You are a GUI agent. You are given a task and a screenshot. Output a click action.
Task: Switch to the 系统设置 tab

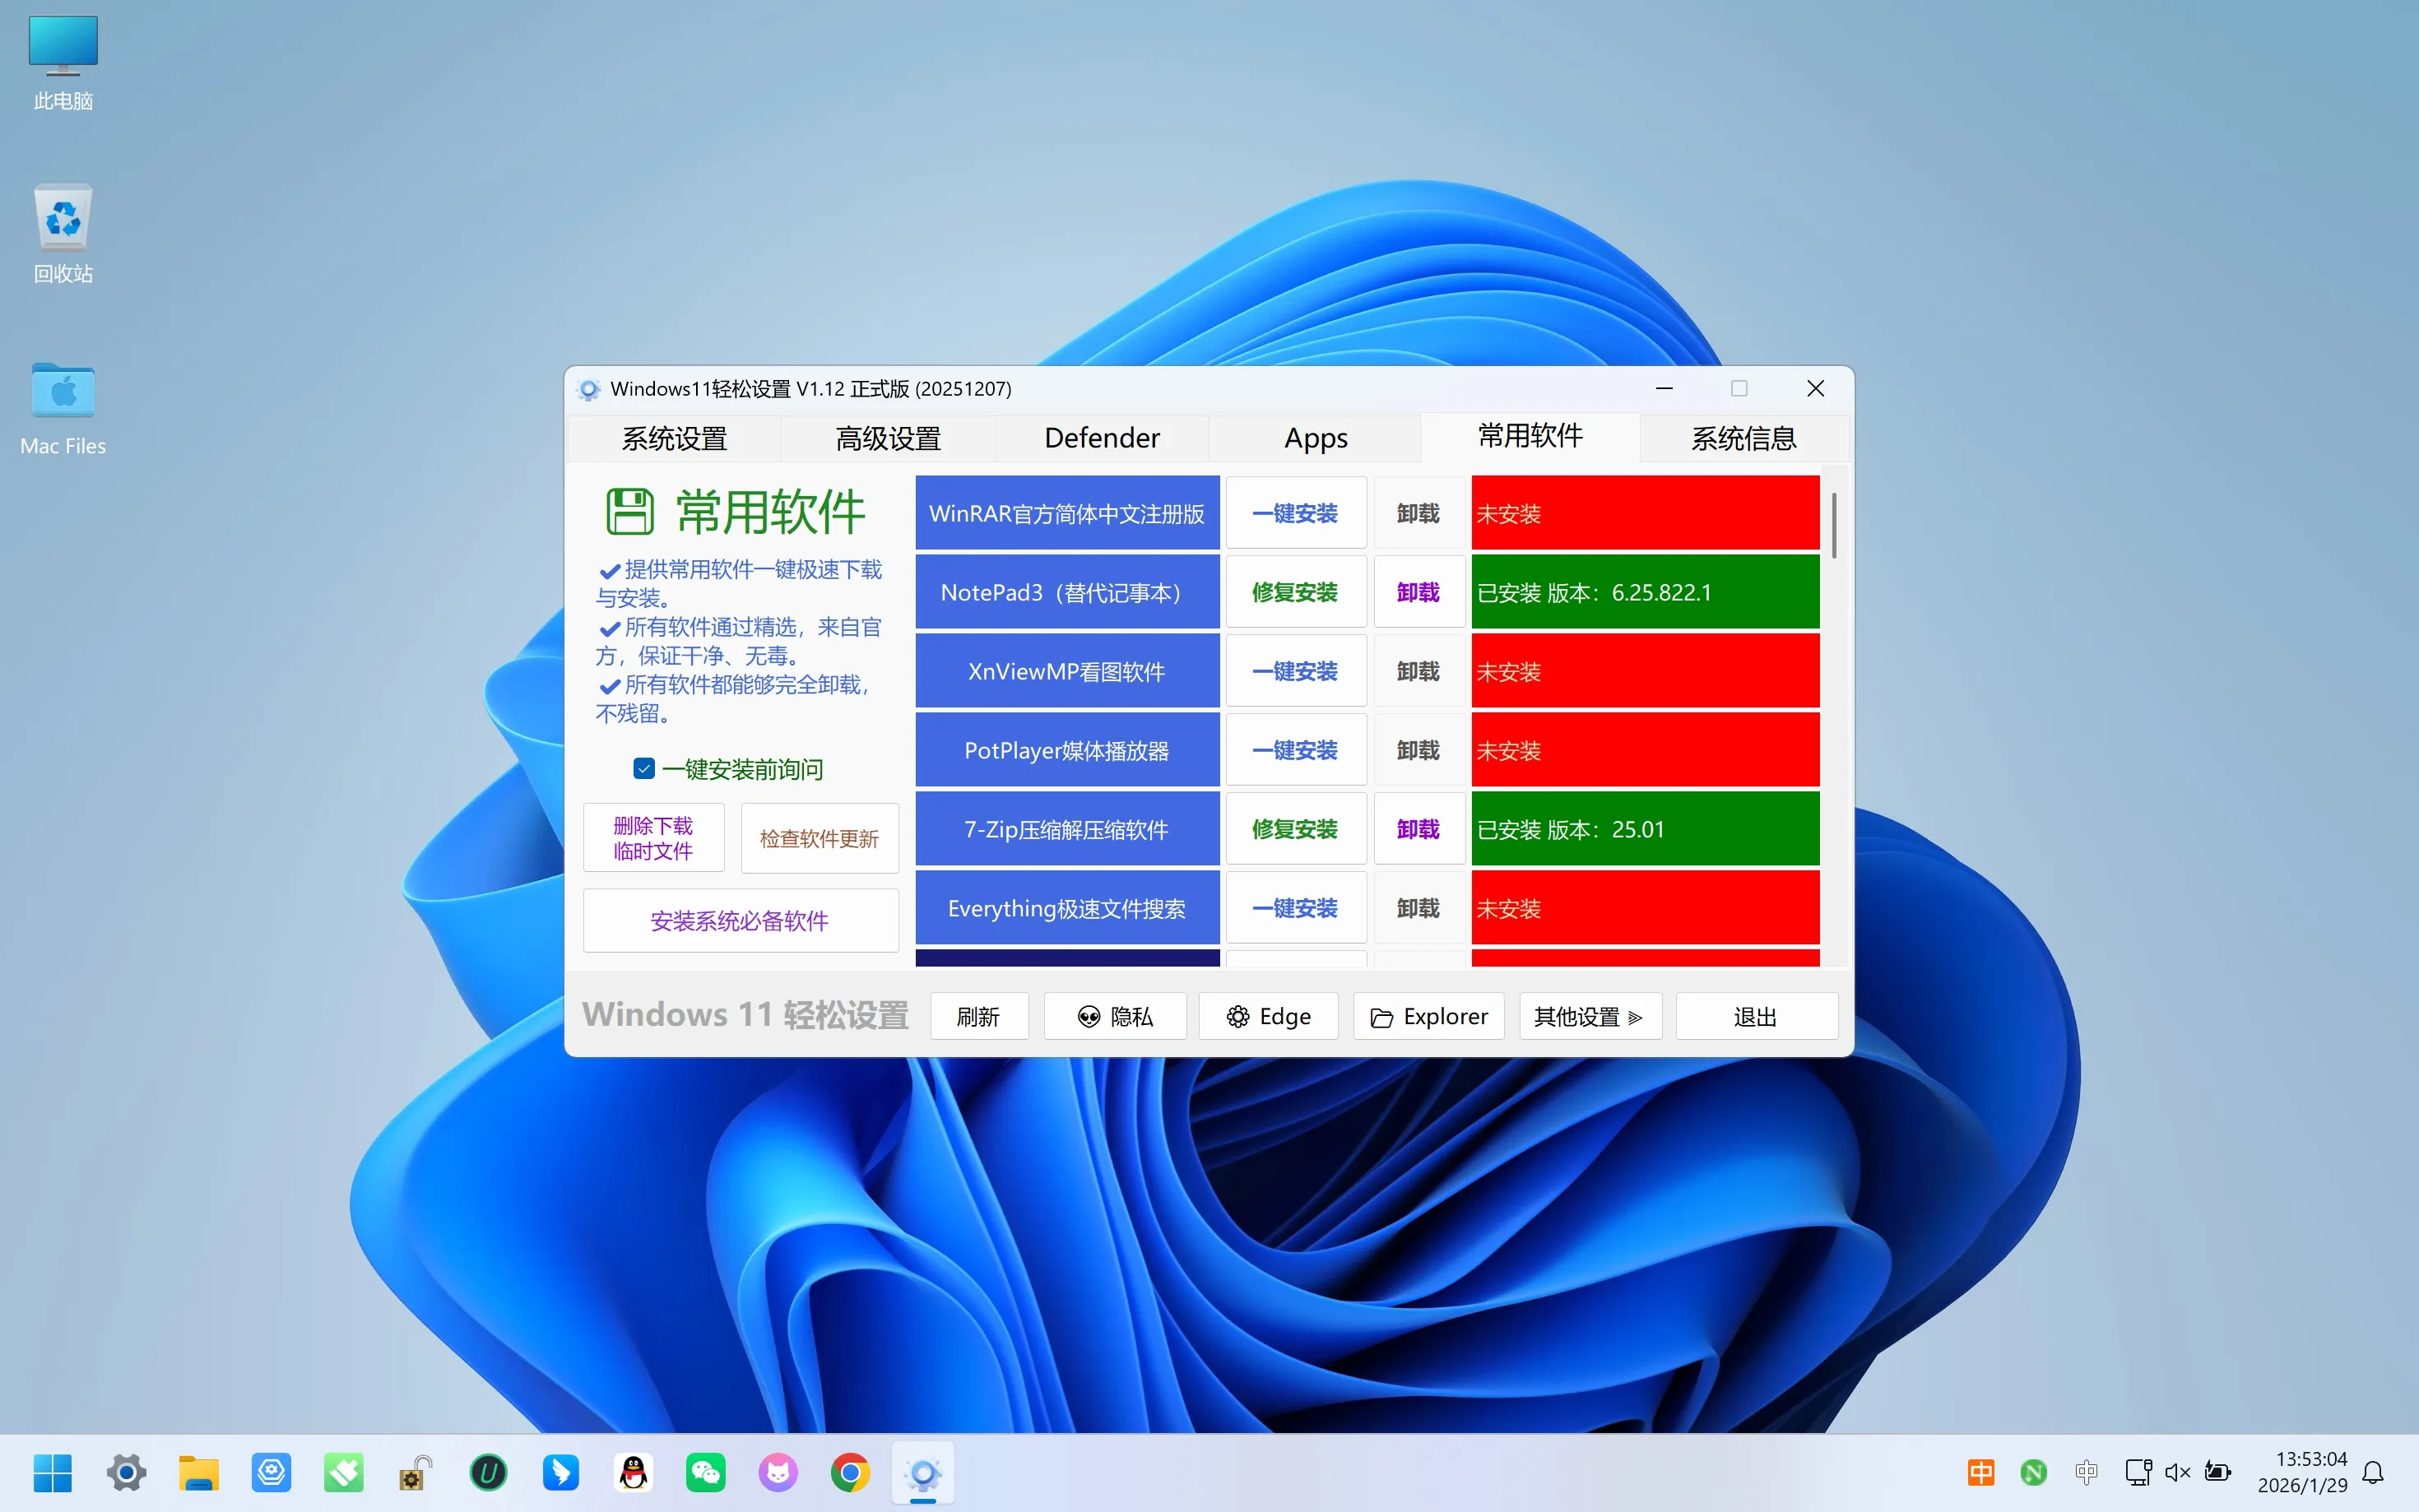click(674, 438)
